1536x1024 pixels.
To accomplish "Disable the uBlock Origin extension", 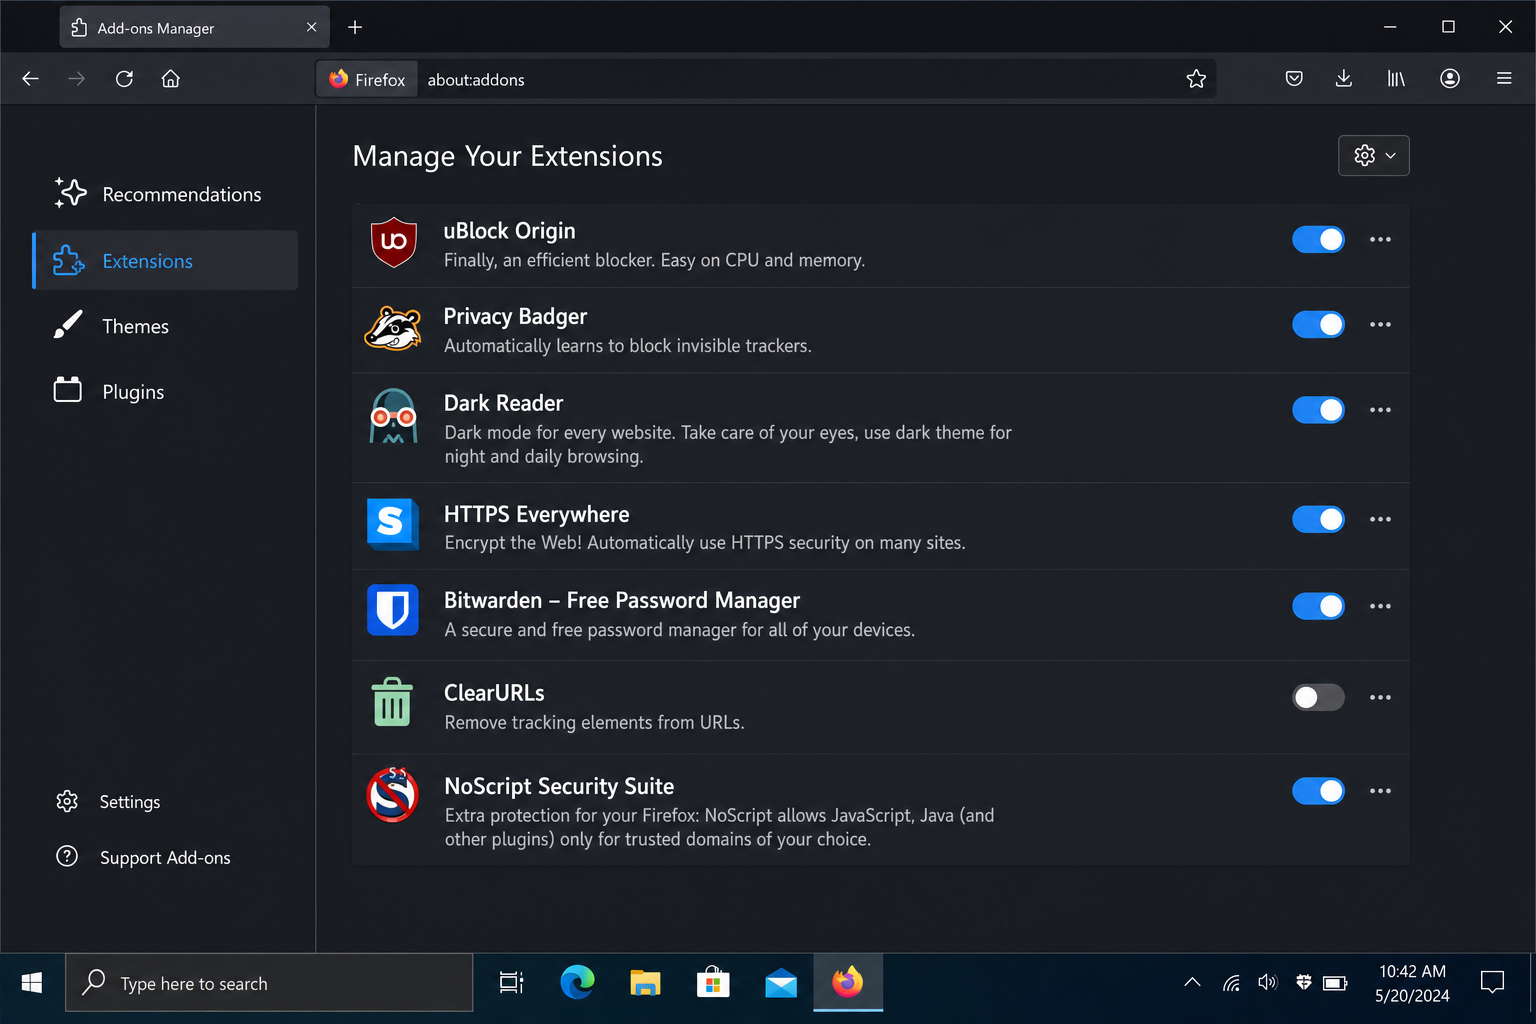I will [1318, 240].
